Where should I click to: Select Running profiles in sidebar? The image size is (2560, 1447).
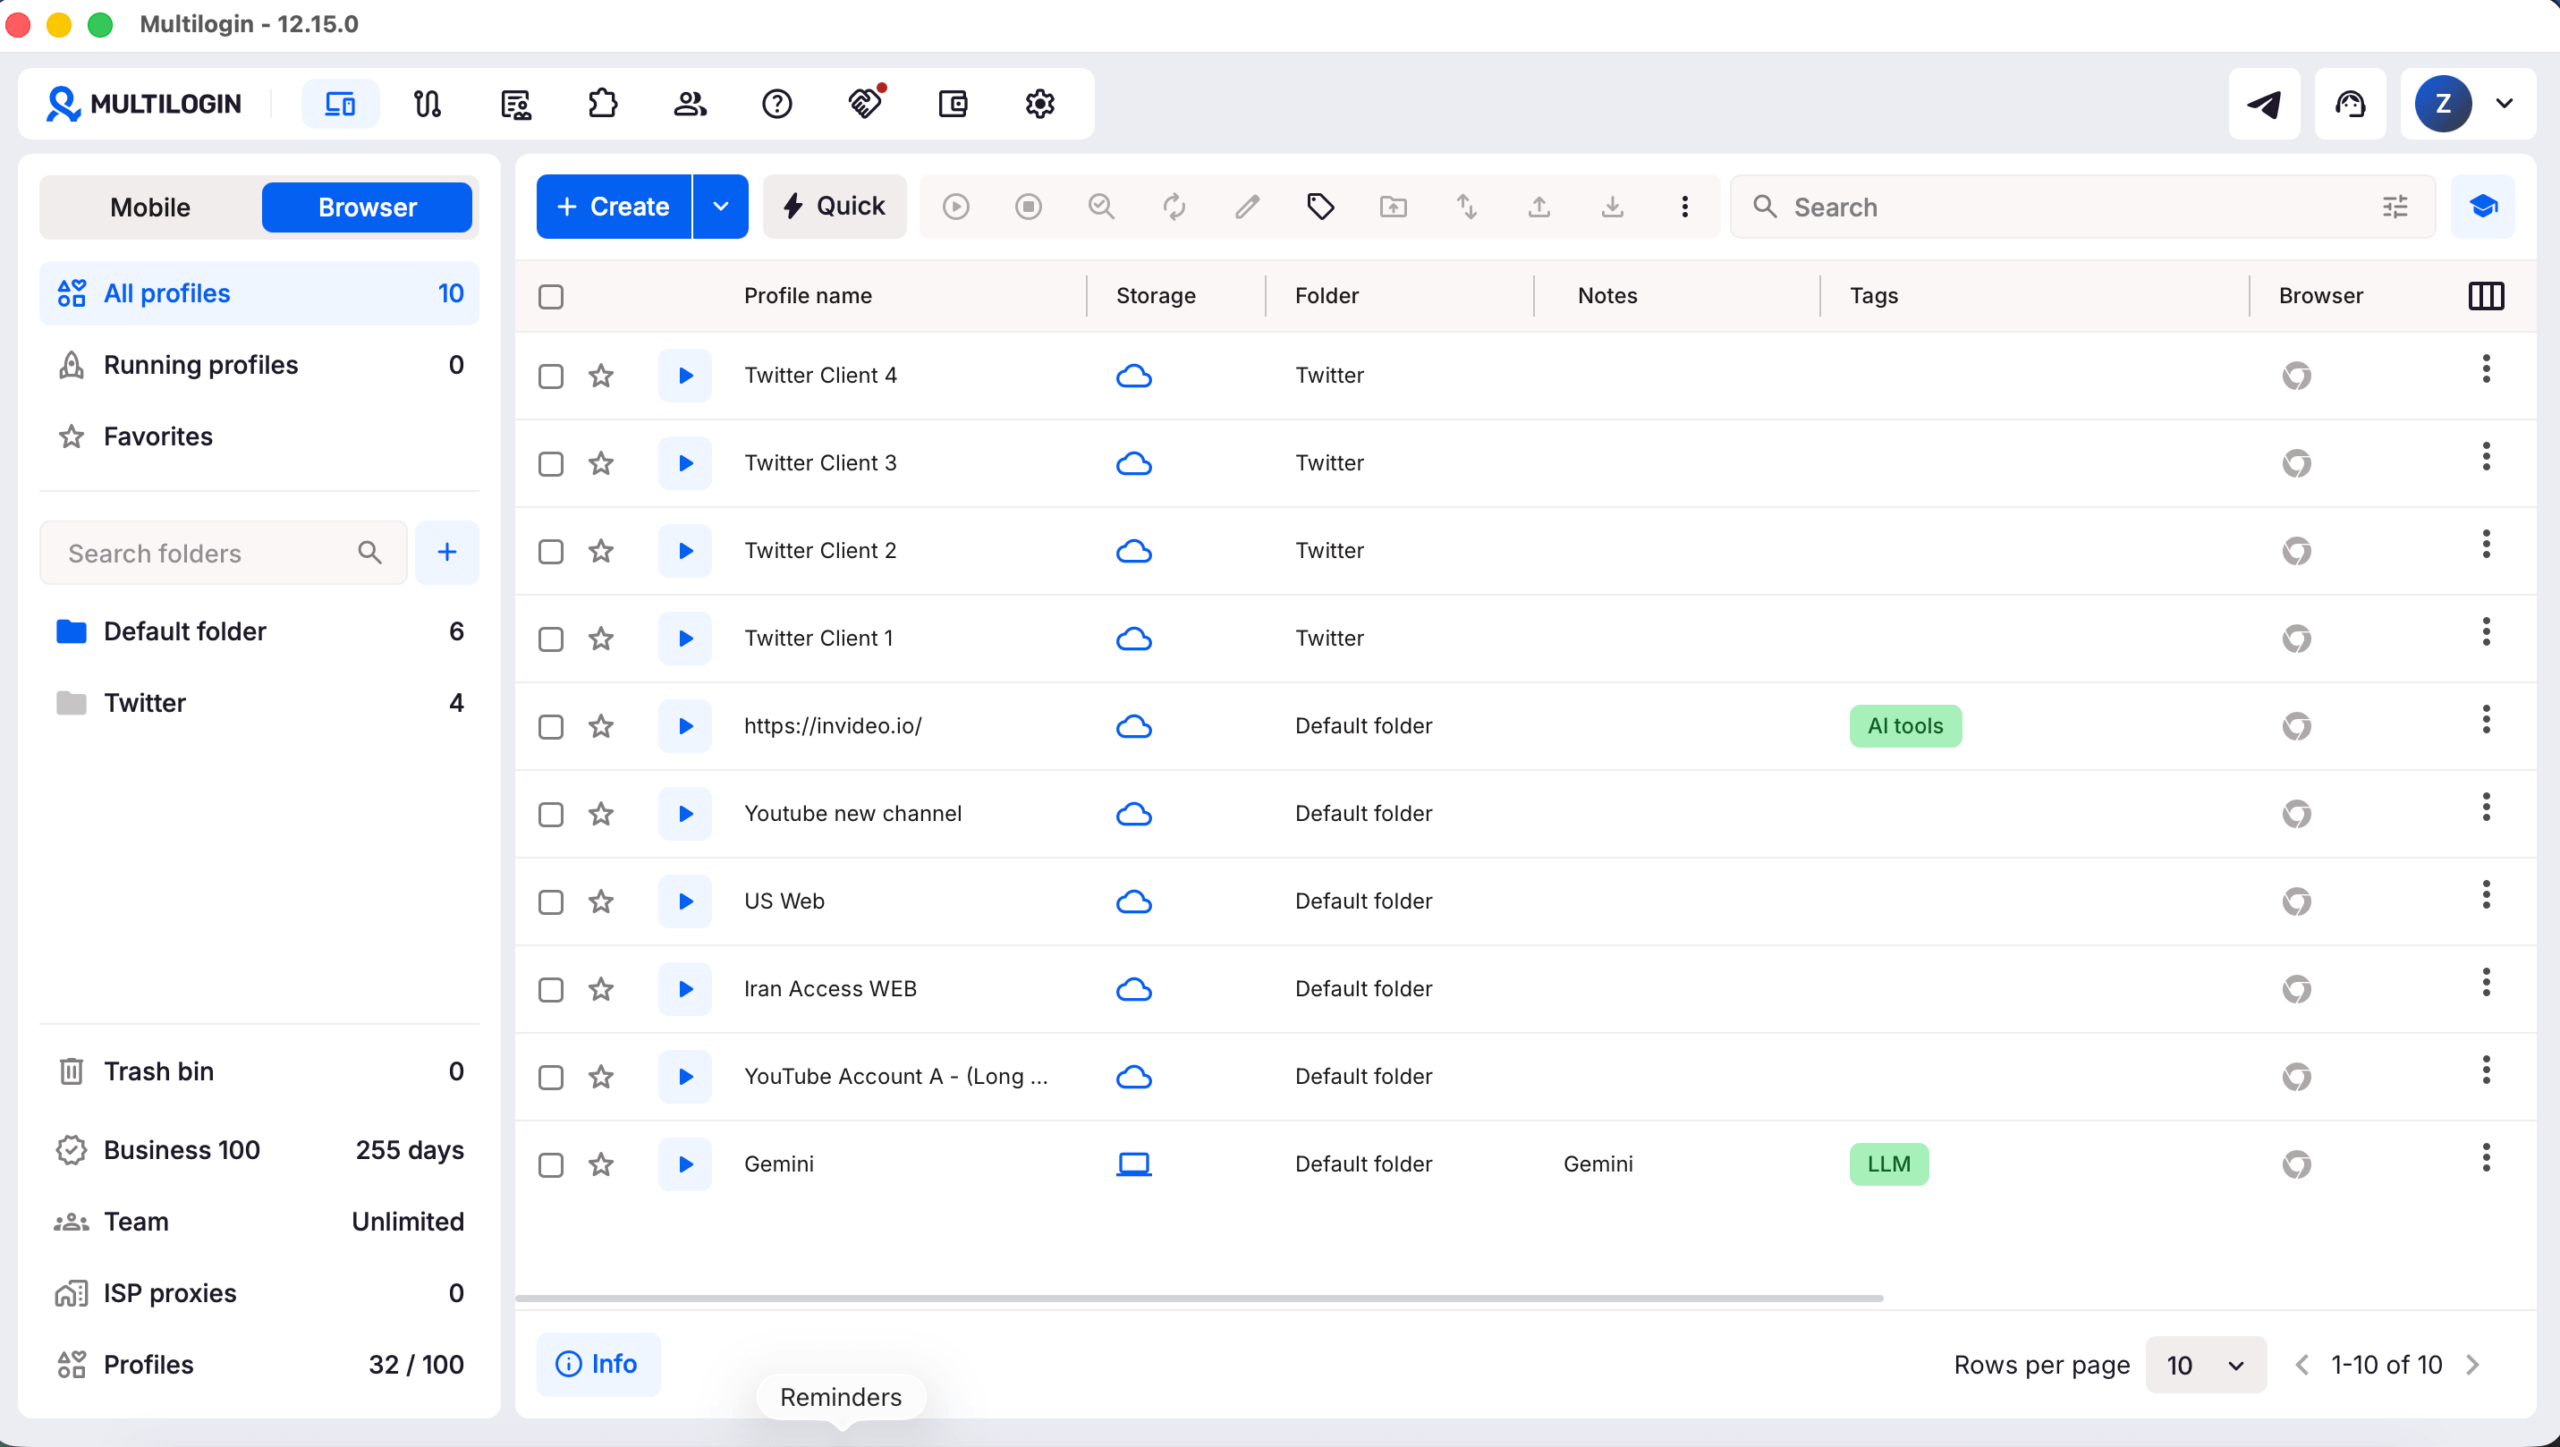pyautogui.click(x=259, y=365)
